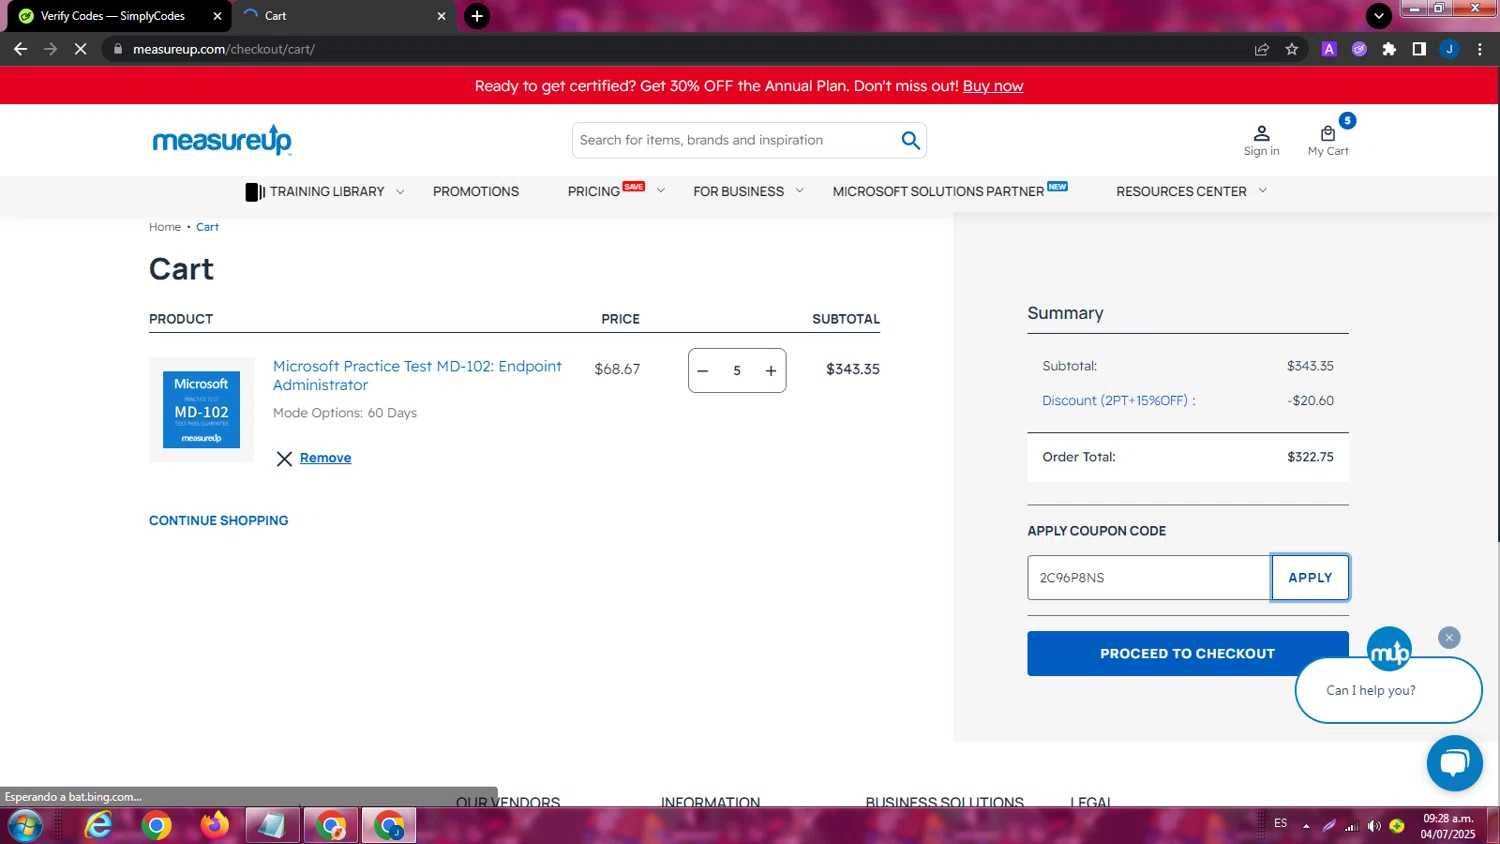Viewport: 1500px width, 844px height.
Task: Proceed to checkout
Action: coord(1187,654)
